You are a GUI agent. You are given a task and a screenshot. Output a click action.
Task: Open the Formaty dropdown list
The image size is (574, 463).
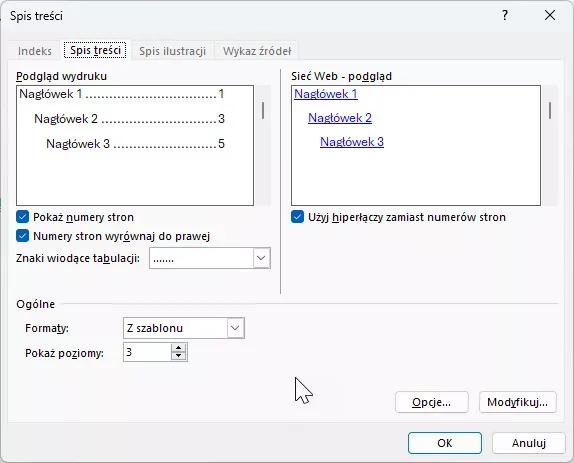[235, 328]
